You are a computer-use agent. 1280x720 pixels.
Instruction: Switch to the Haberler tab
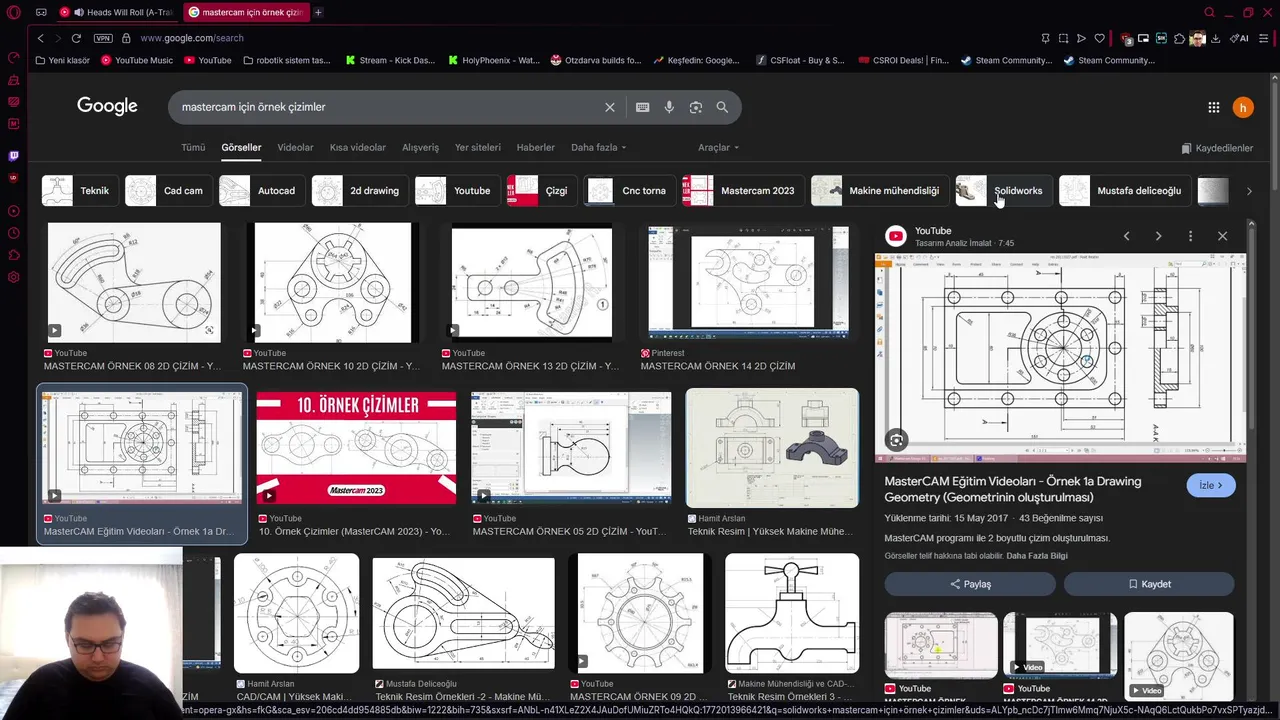pyautogui.click(x=535, y=147)
